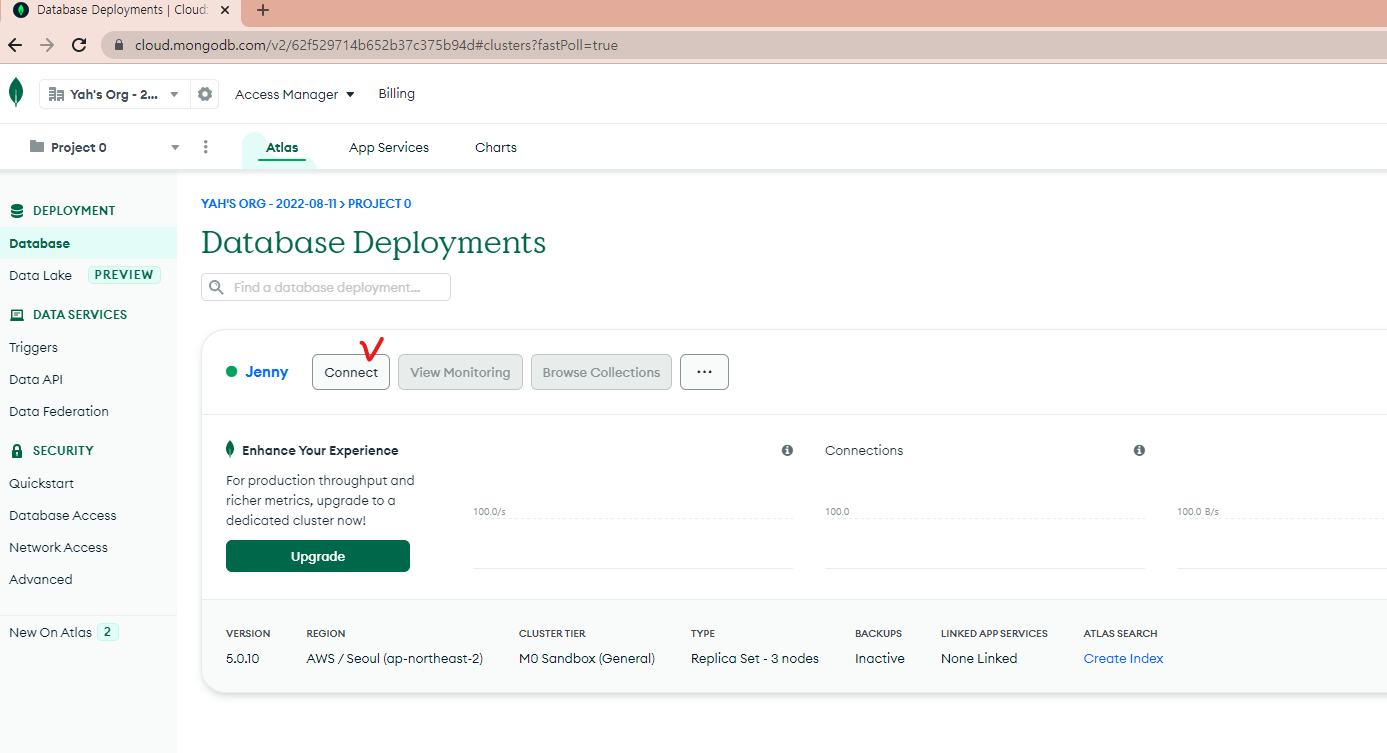Click the Deployment stack icon
Screen dimensions: 1387x753
(x=16, y=211)
